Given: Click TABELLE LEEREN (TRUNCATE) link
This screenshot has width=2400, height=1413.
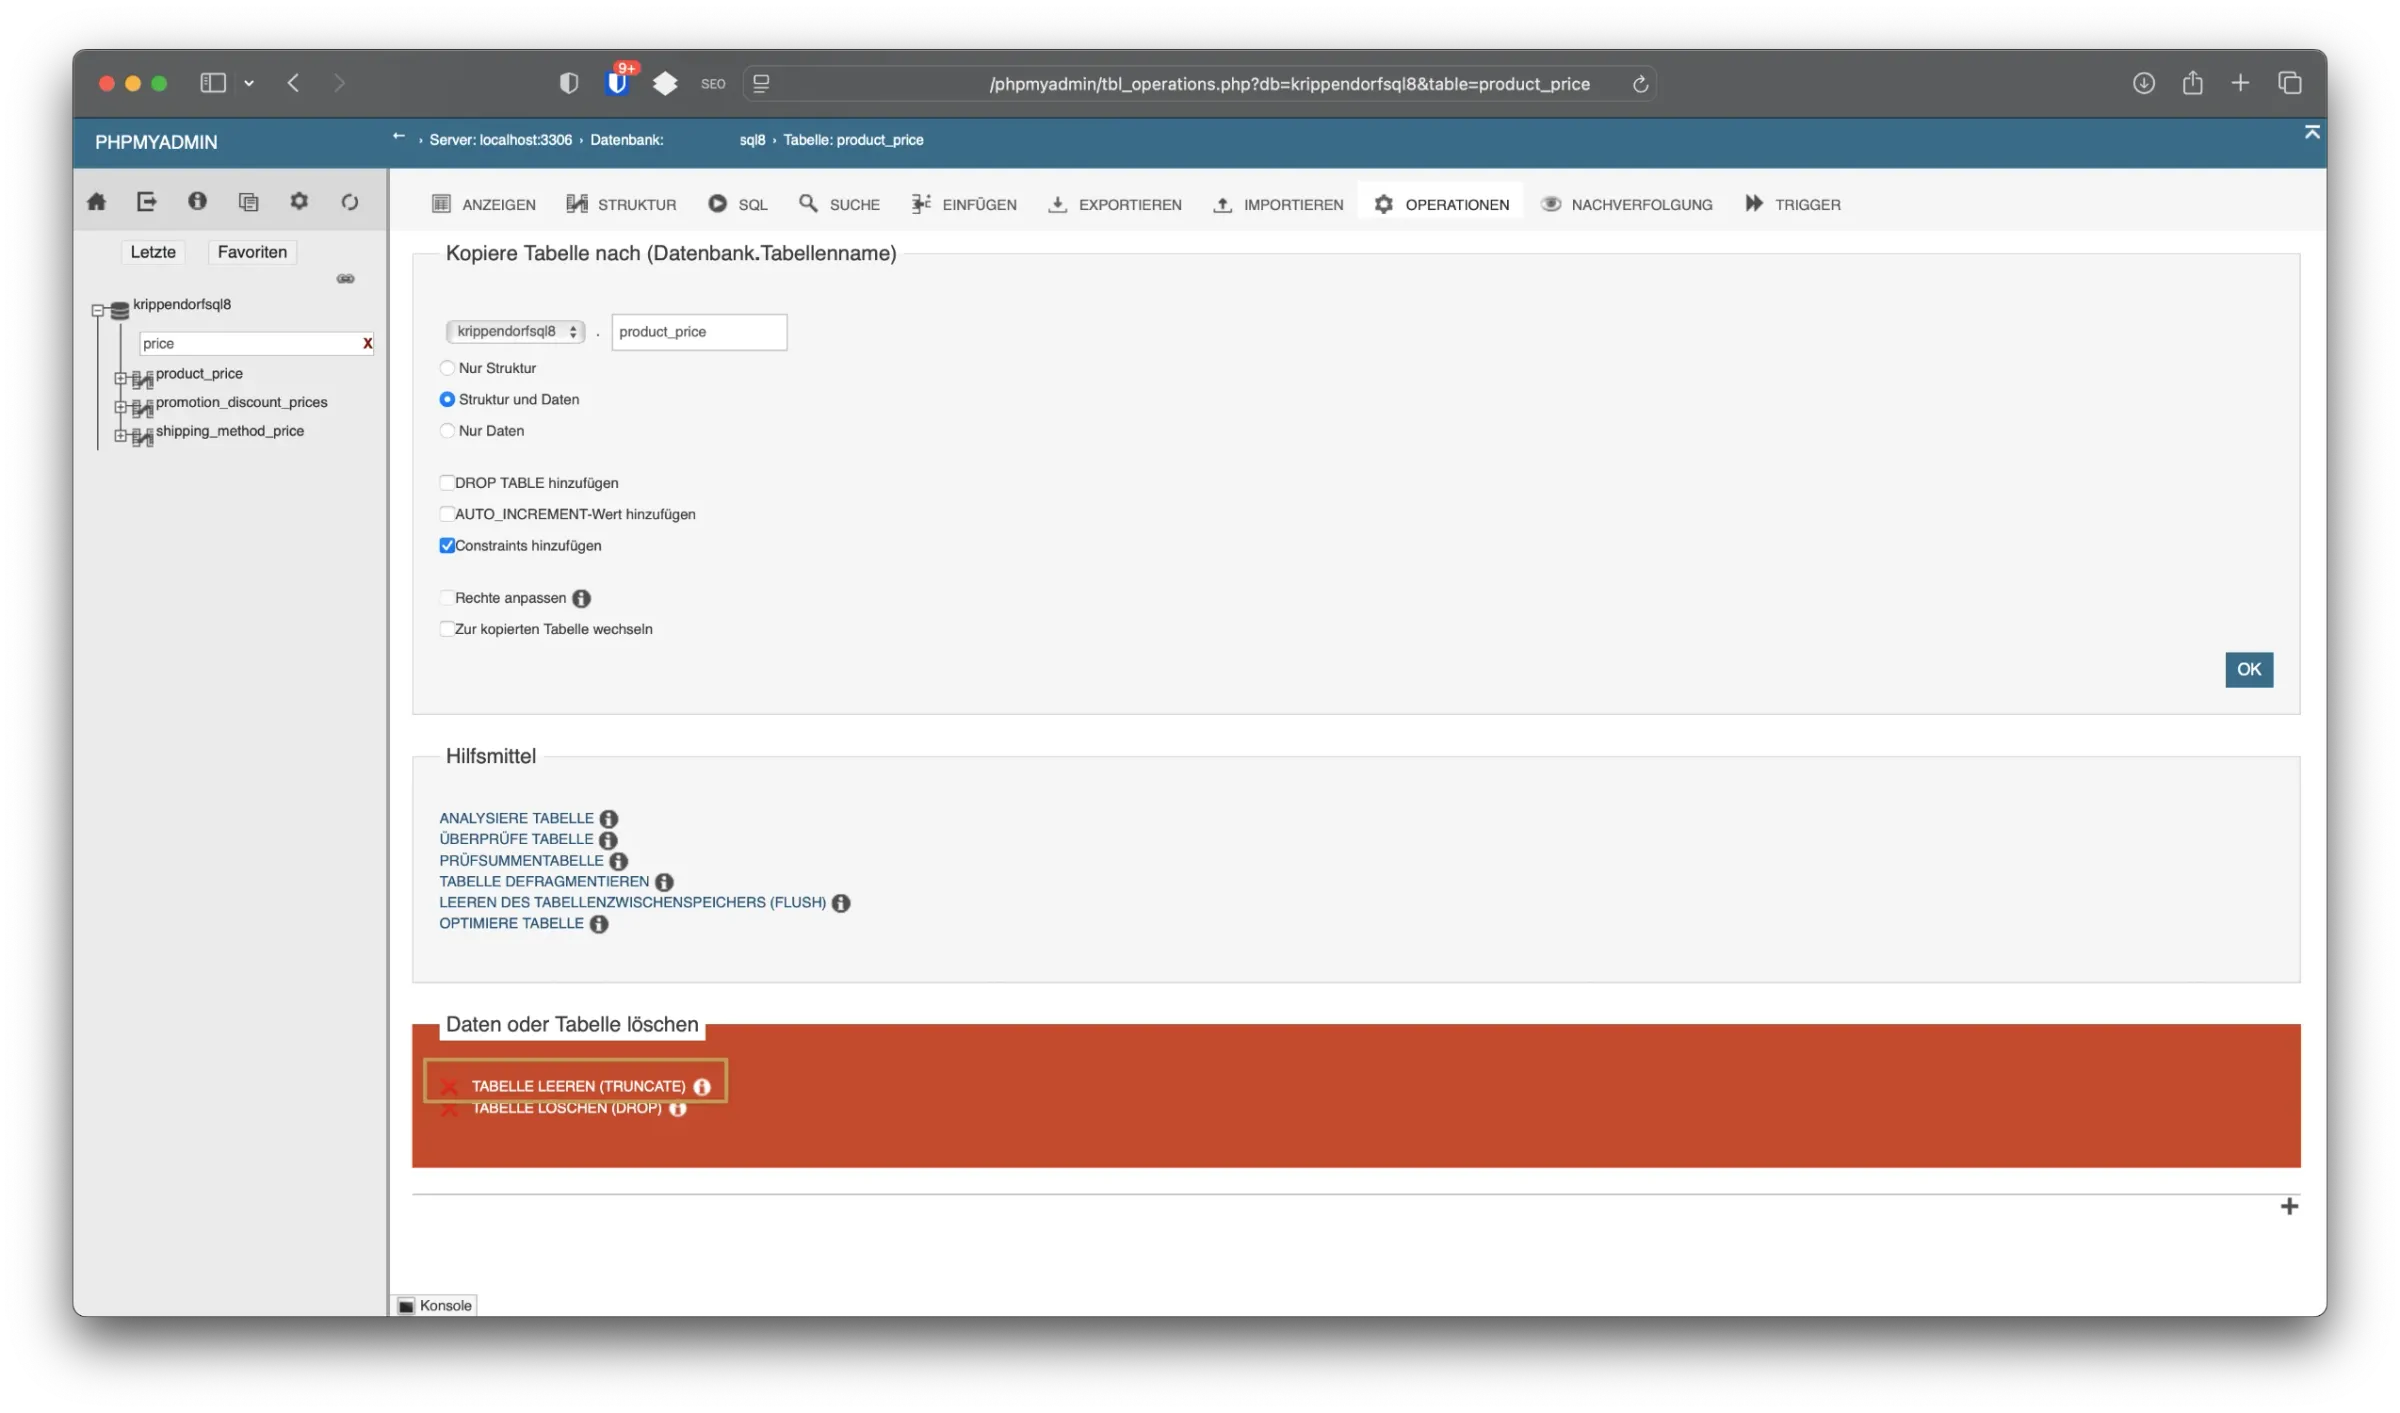Looking at the screenshot, I should click(x=578, y=1086).
